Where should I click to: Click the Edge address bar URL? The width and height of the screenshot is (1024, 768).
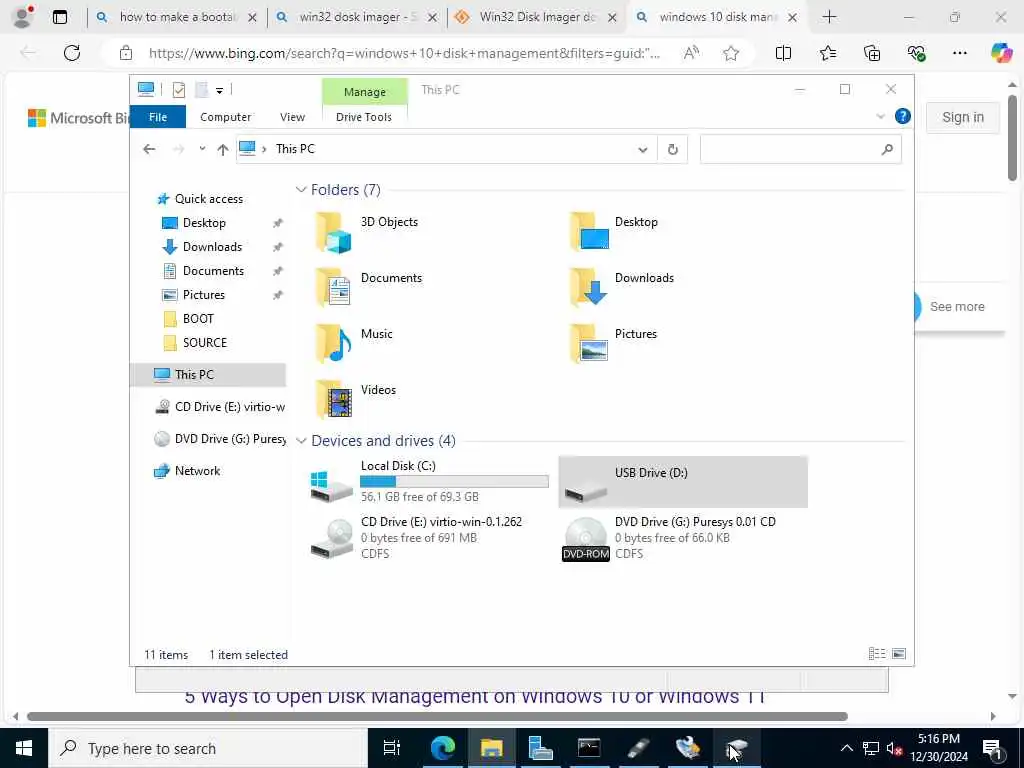click(x=404, y=53)
